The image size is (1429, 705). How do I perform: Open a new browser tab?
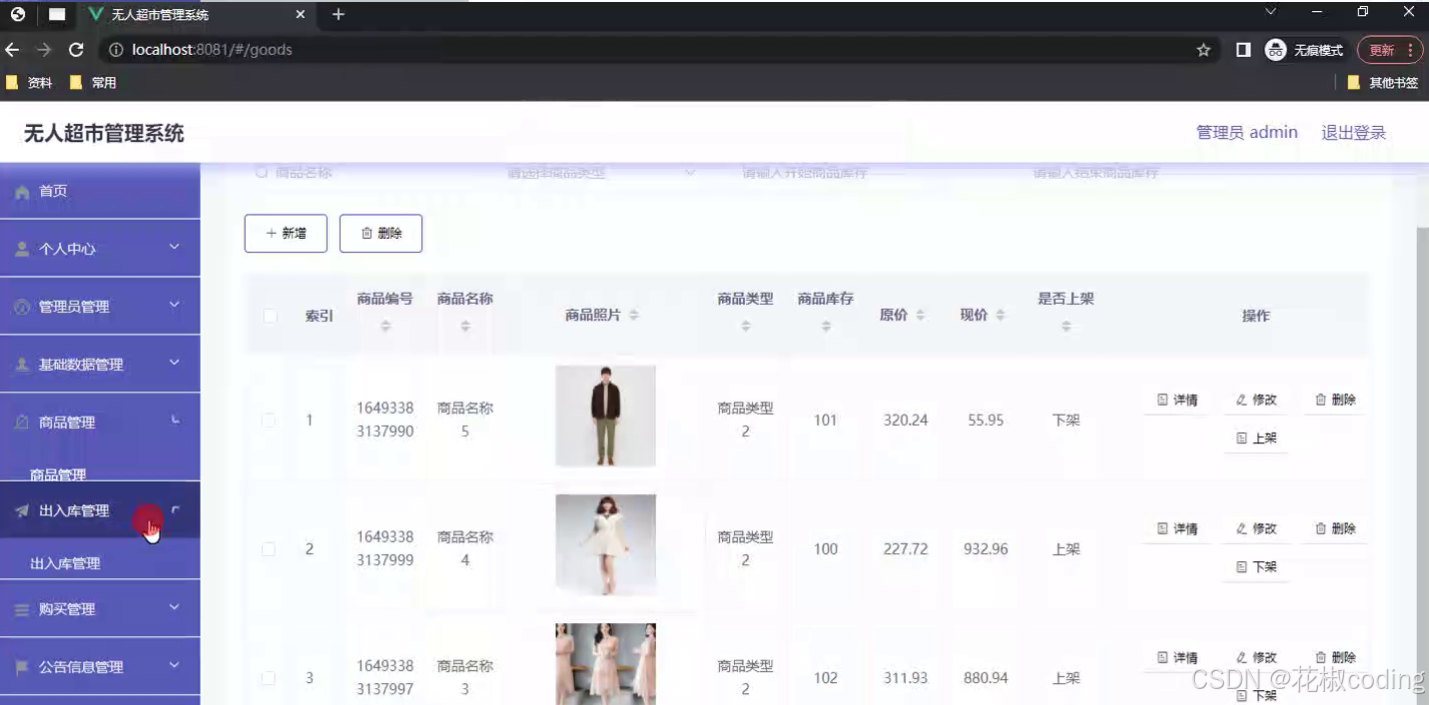[x=338, y=14]
